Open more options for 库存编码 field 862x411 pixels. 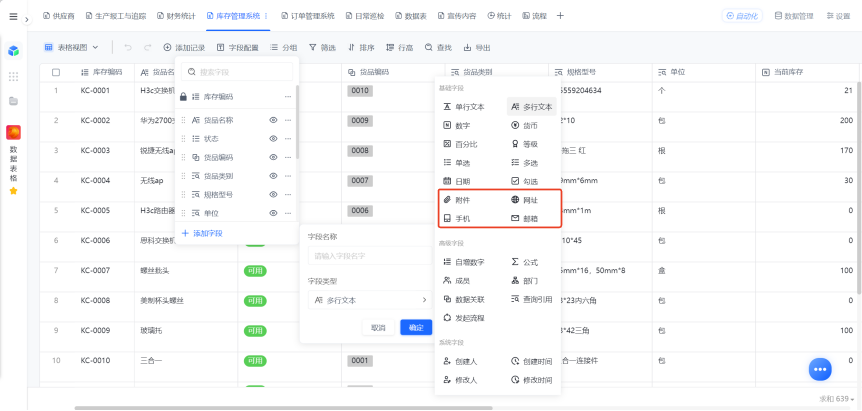288,97
